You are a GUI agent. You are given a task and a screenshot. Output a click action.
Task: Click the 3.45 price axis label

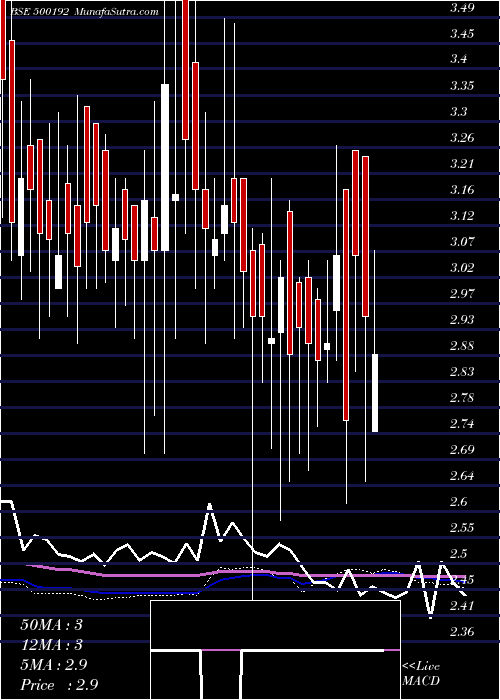[462, 34]
